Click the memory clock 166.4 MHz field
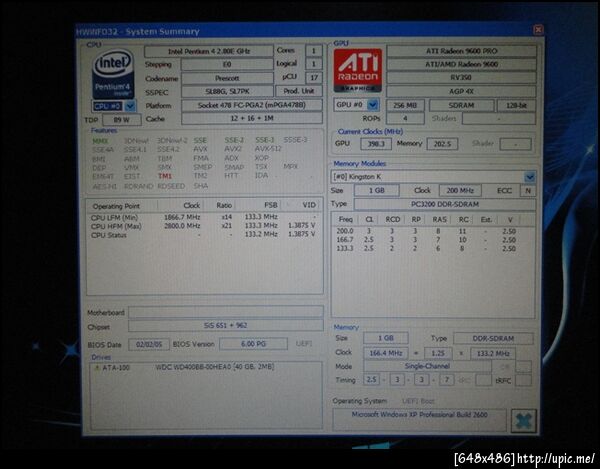Screen dimensions: 600x469 coord(386,353)
